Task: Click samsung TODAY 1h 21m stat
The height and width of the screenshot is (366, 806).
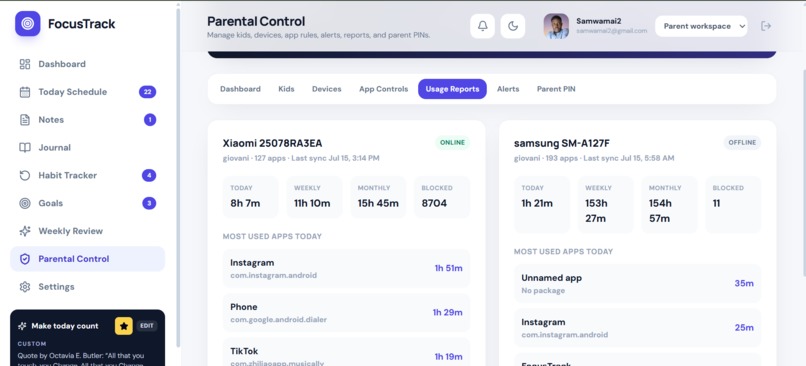Action: [x=542, y=205]
